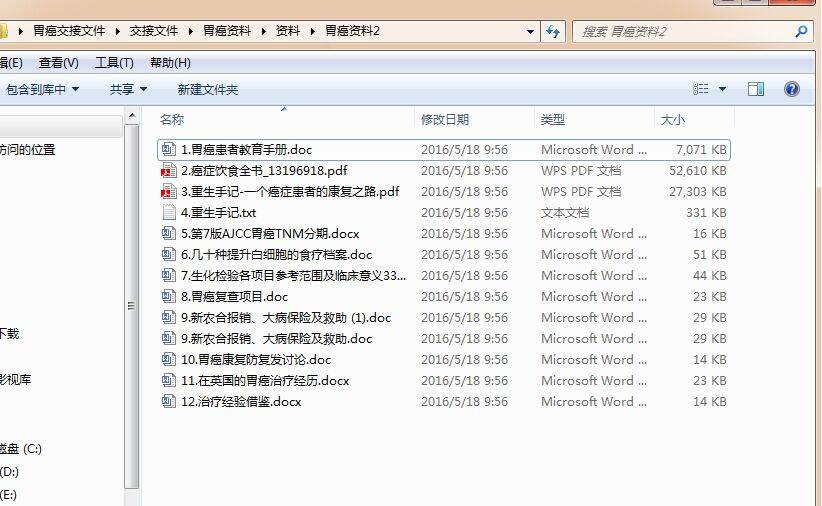The height and width of the screenshot is (506, 822).
Task: Expand the view options dropdown arrow
Action: coord(722,89)
